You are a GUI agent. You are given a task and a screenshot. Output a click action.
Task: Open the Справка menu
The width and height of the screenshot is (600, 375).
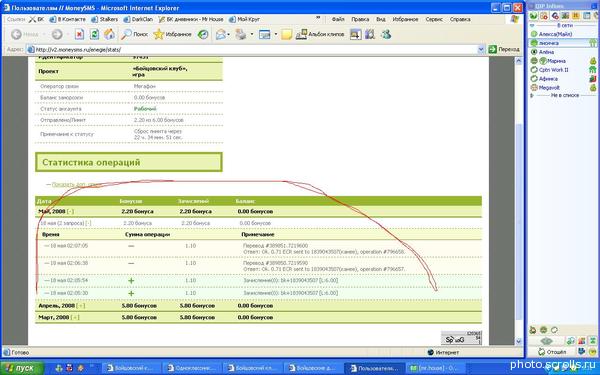click(460, 19)
